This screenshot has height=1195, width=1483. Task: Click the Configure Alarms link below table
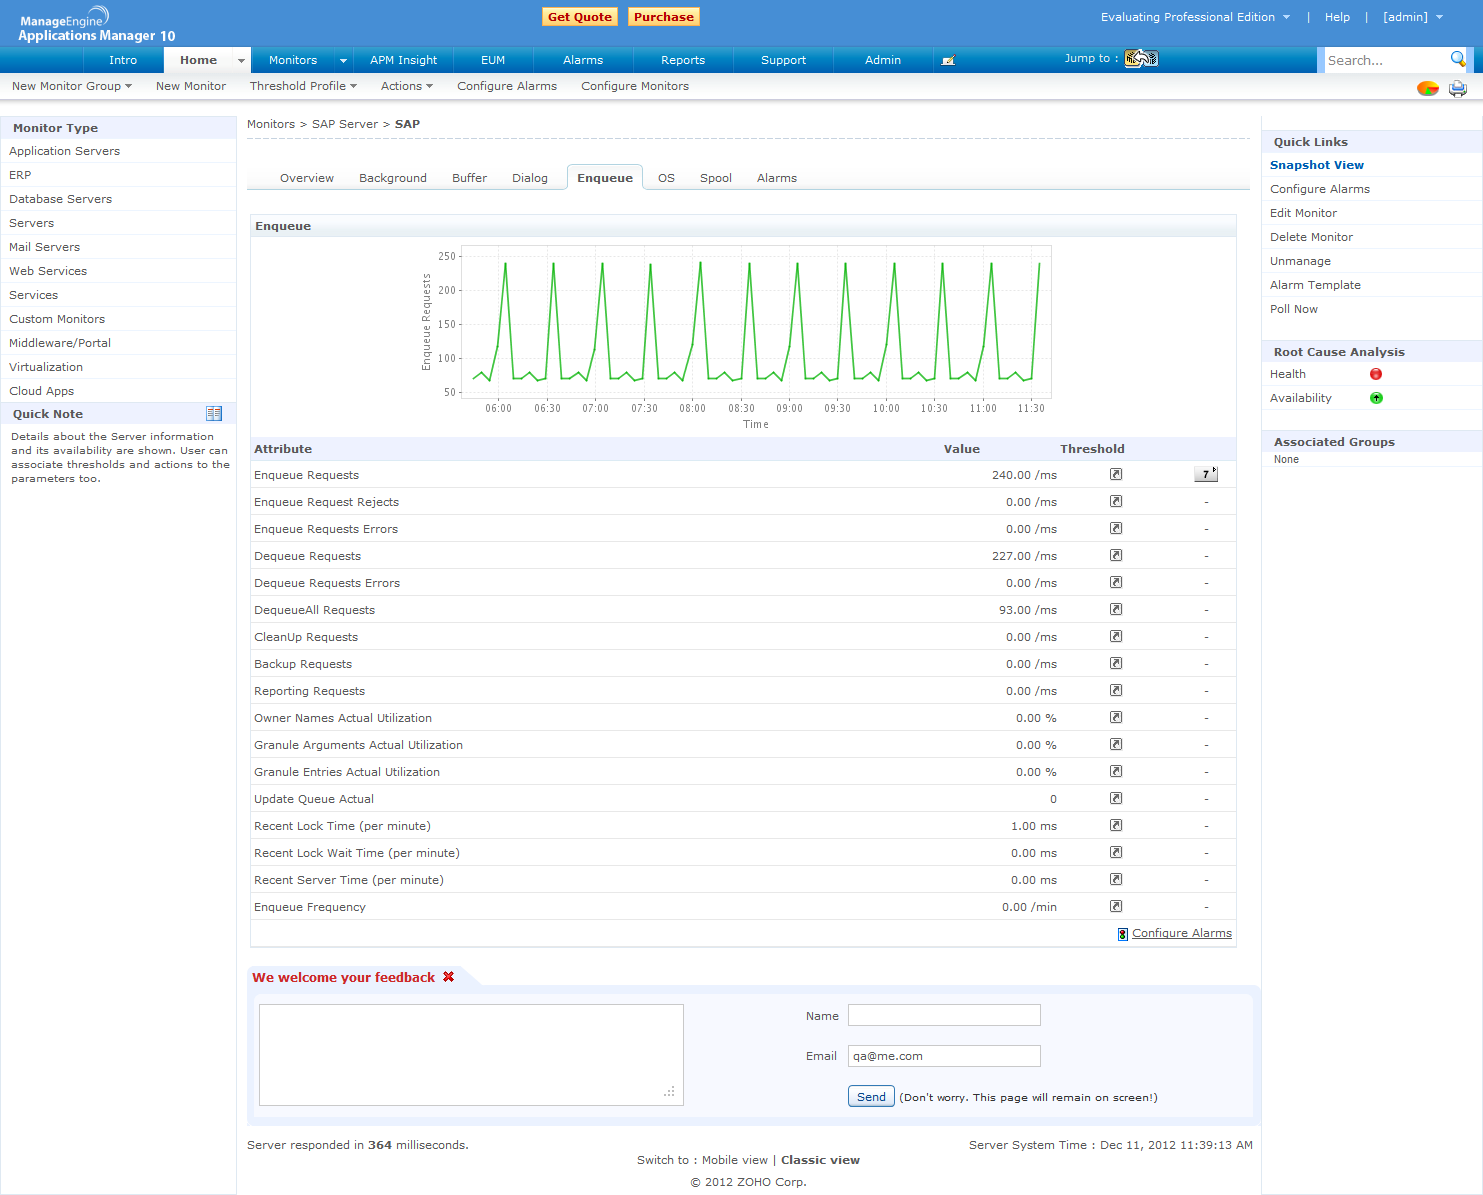click(1181, 933)
